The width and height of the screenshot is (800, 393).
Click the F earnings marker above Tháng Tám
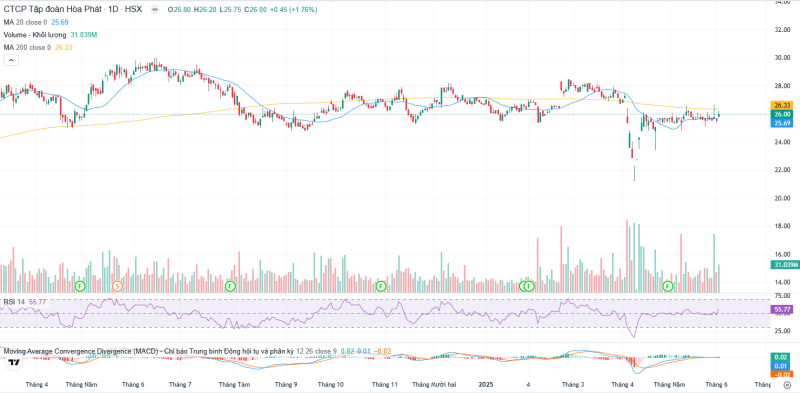click(x=231, y=286)
